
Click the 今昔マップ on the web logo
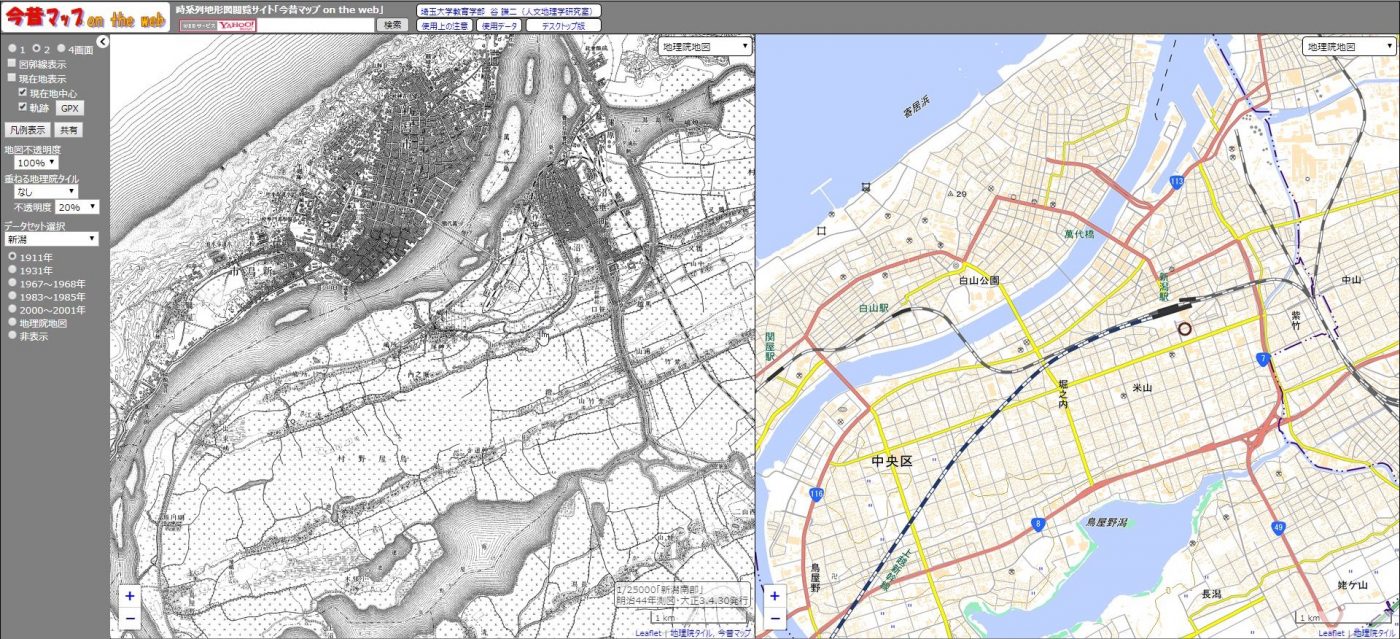point(85,18)
